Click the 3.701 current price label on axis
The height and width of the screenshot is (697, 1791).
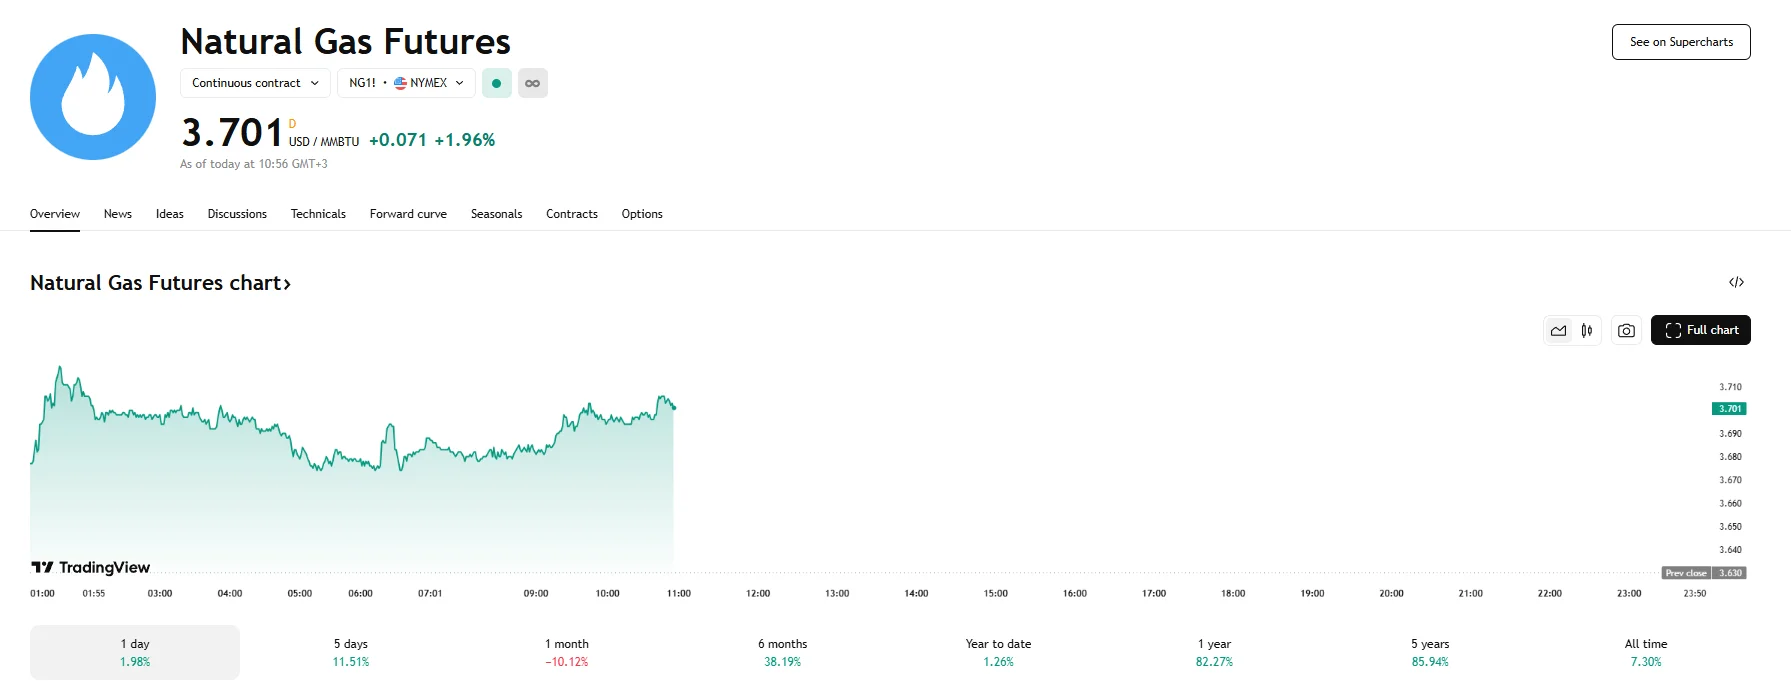pyautogui.click(x=1729, y=409)
